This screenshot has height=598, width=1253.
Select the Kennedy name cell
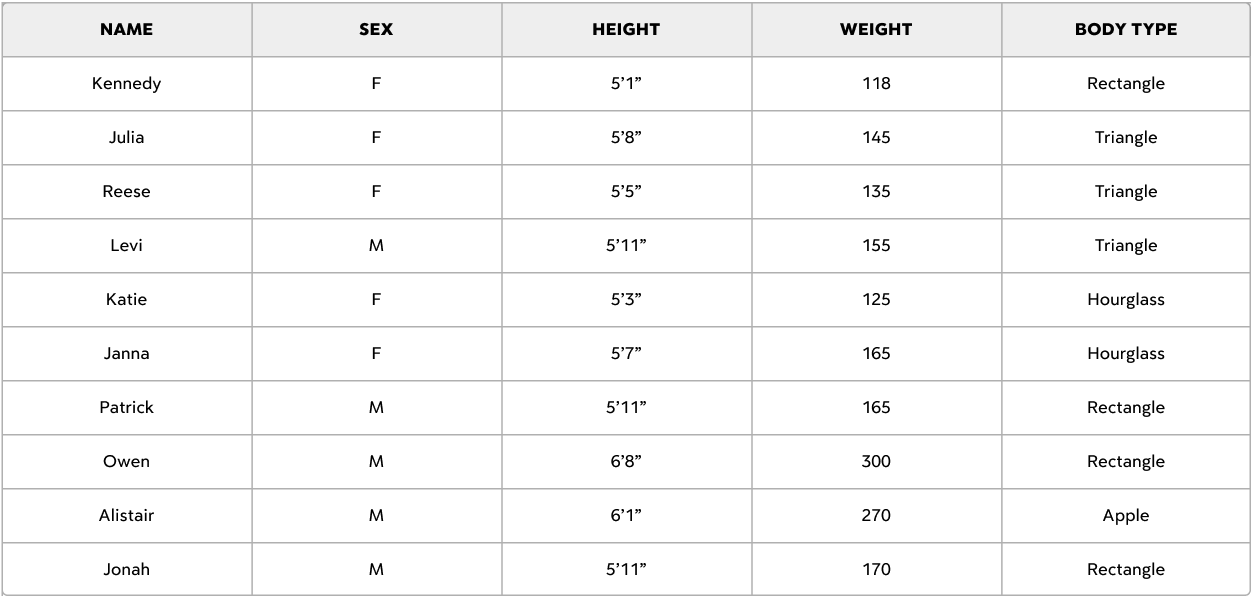[126, 84]
